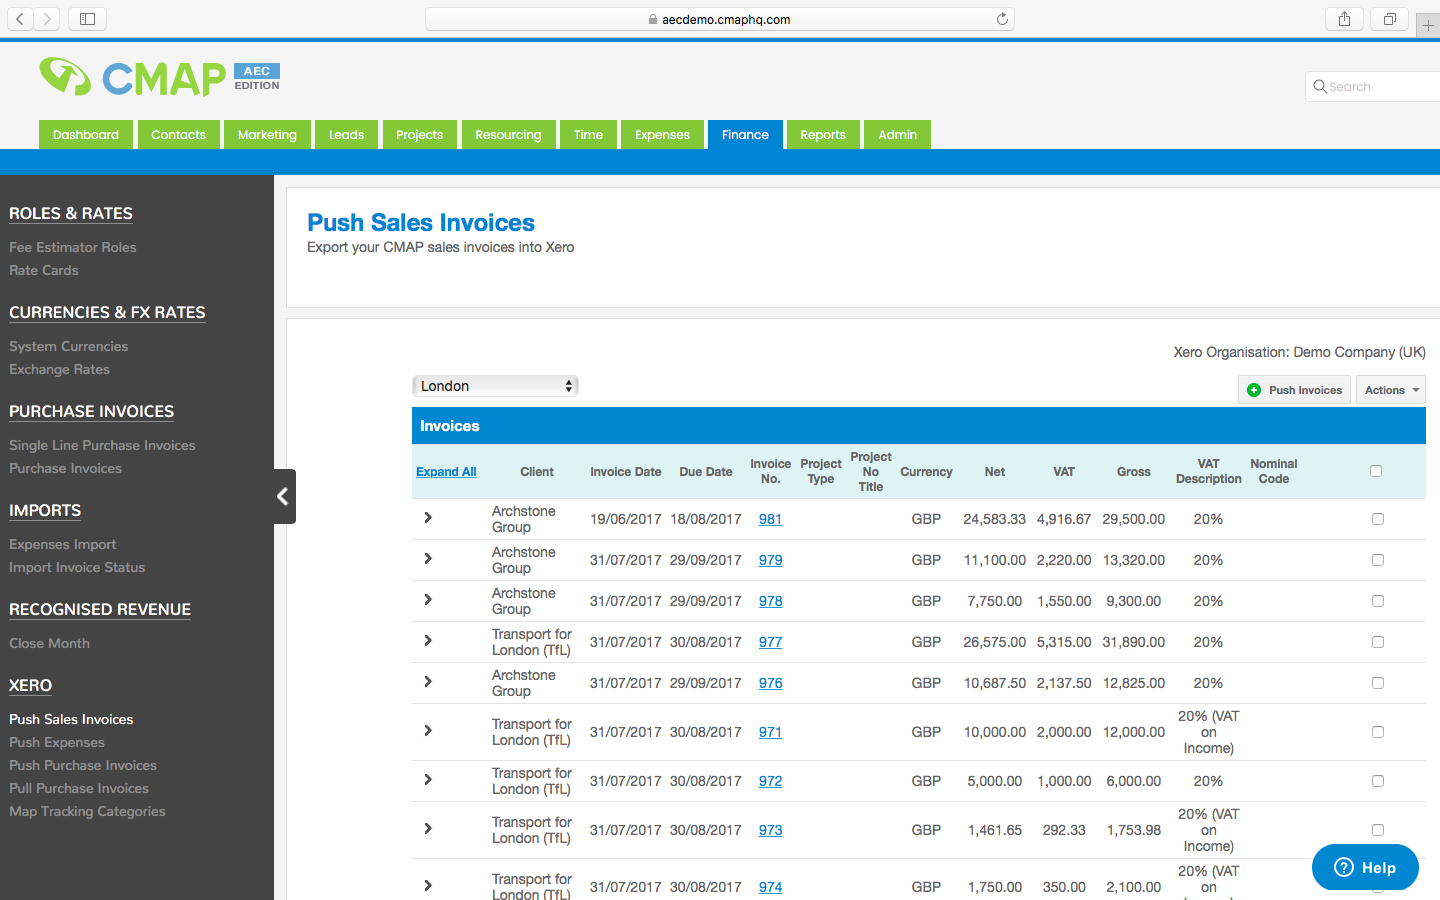The width and height of the screenshot is (1440, 900).
Task: Open the Expenses tab
Action: tap(662, 135)
